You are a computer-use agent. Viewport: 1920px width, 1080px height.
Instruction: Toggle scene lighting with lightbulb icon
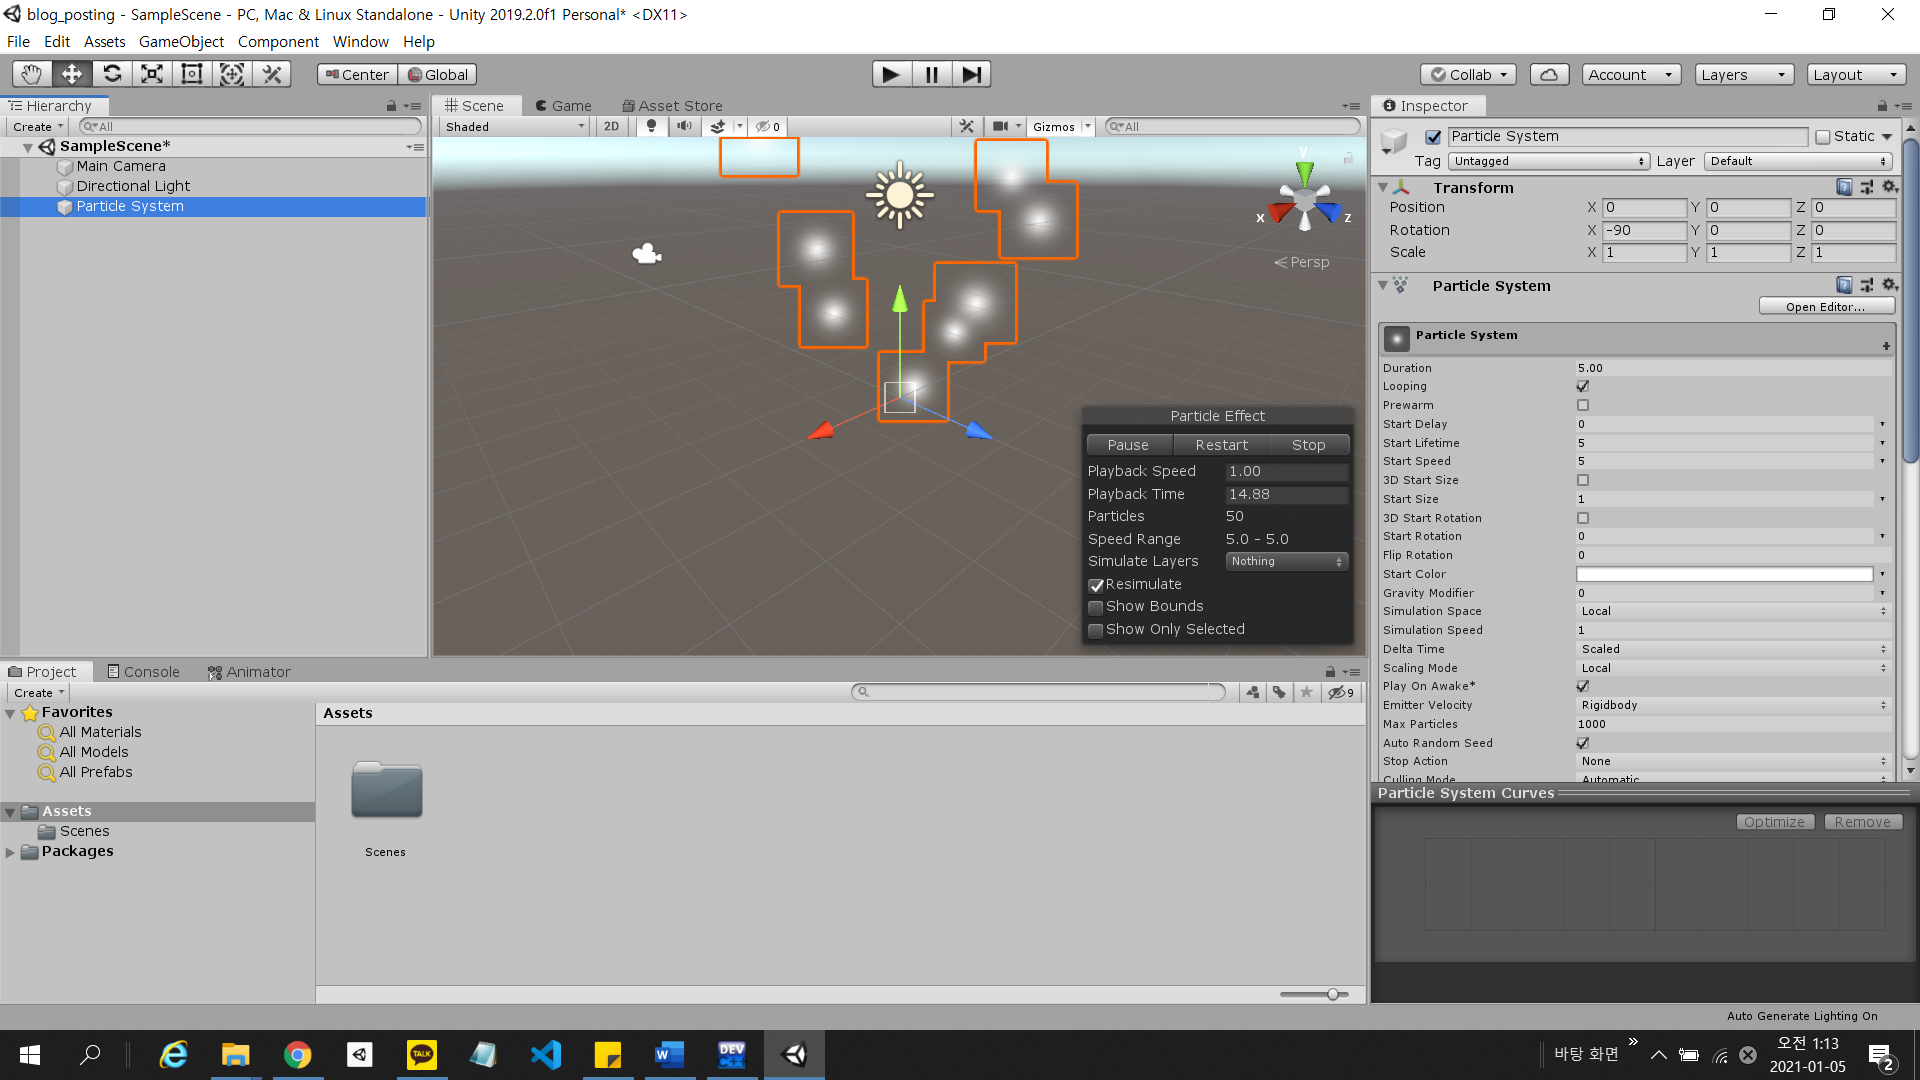point(651,126)
